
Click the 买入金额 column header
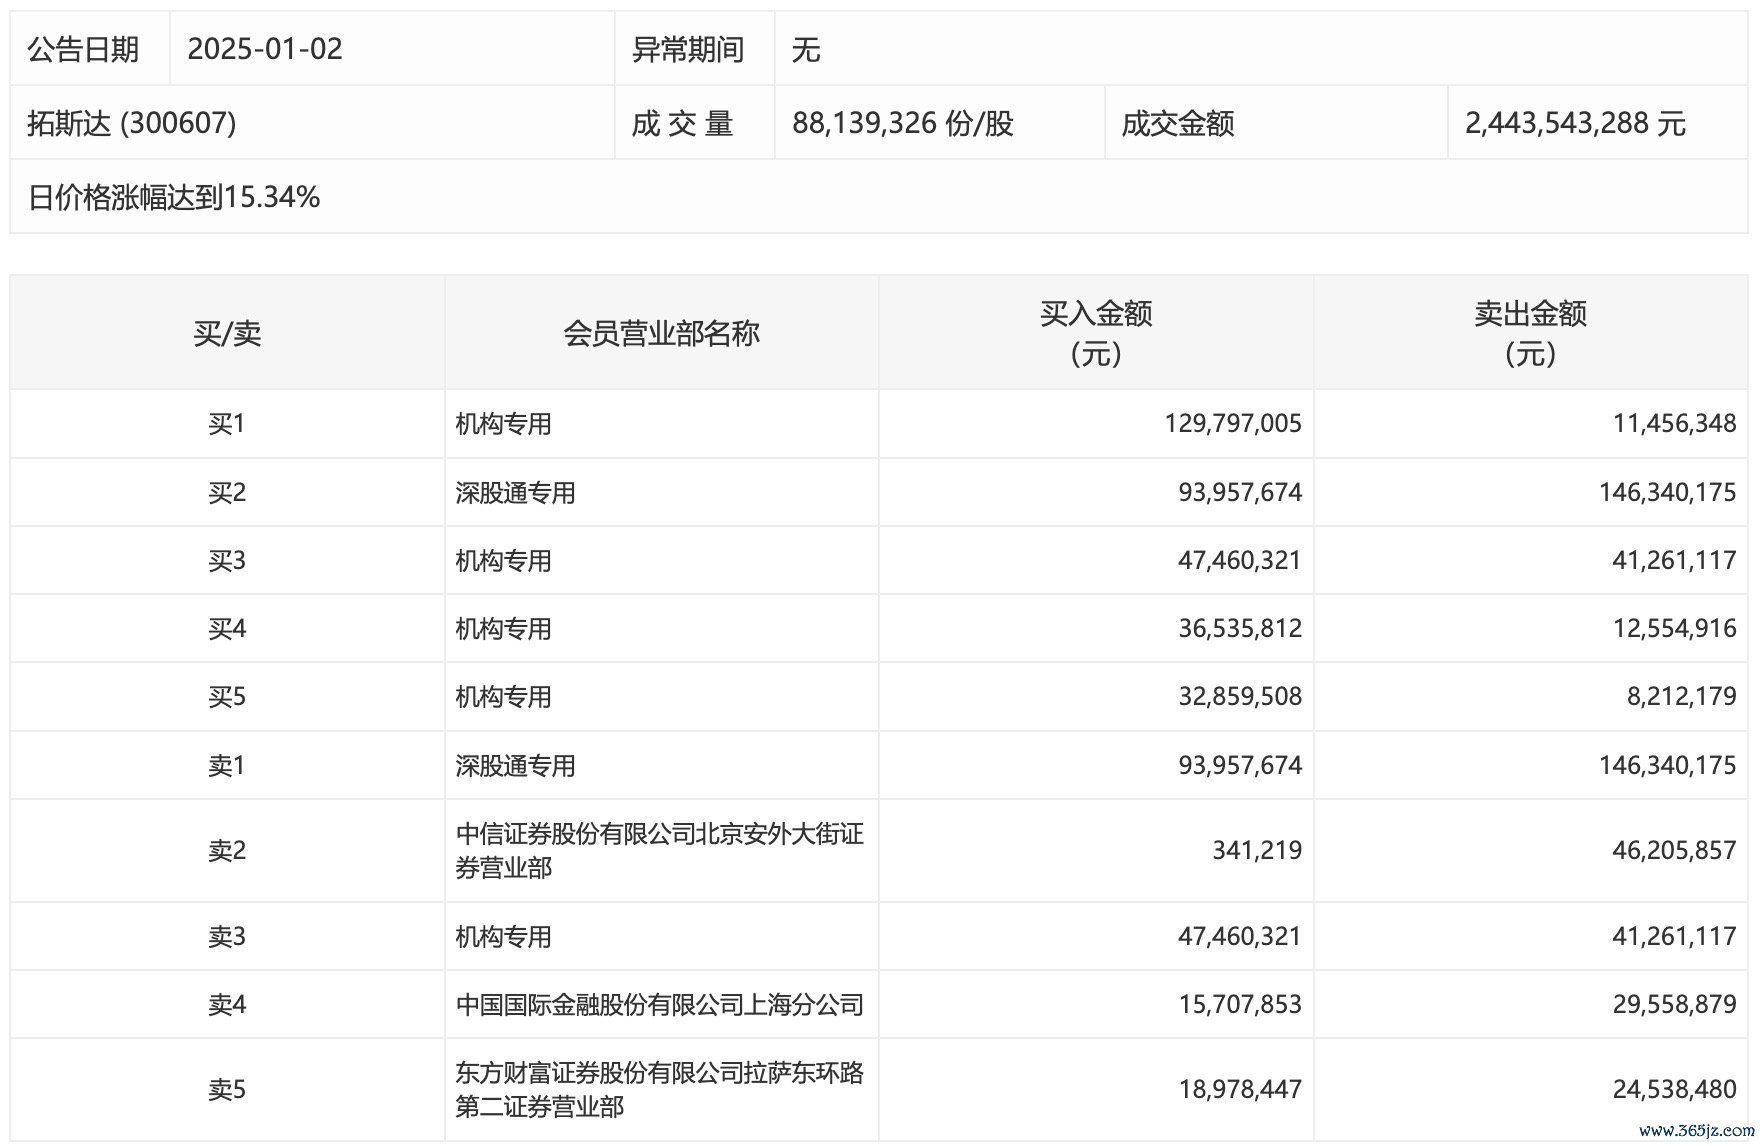(1096, 333)
